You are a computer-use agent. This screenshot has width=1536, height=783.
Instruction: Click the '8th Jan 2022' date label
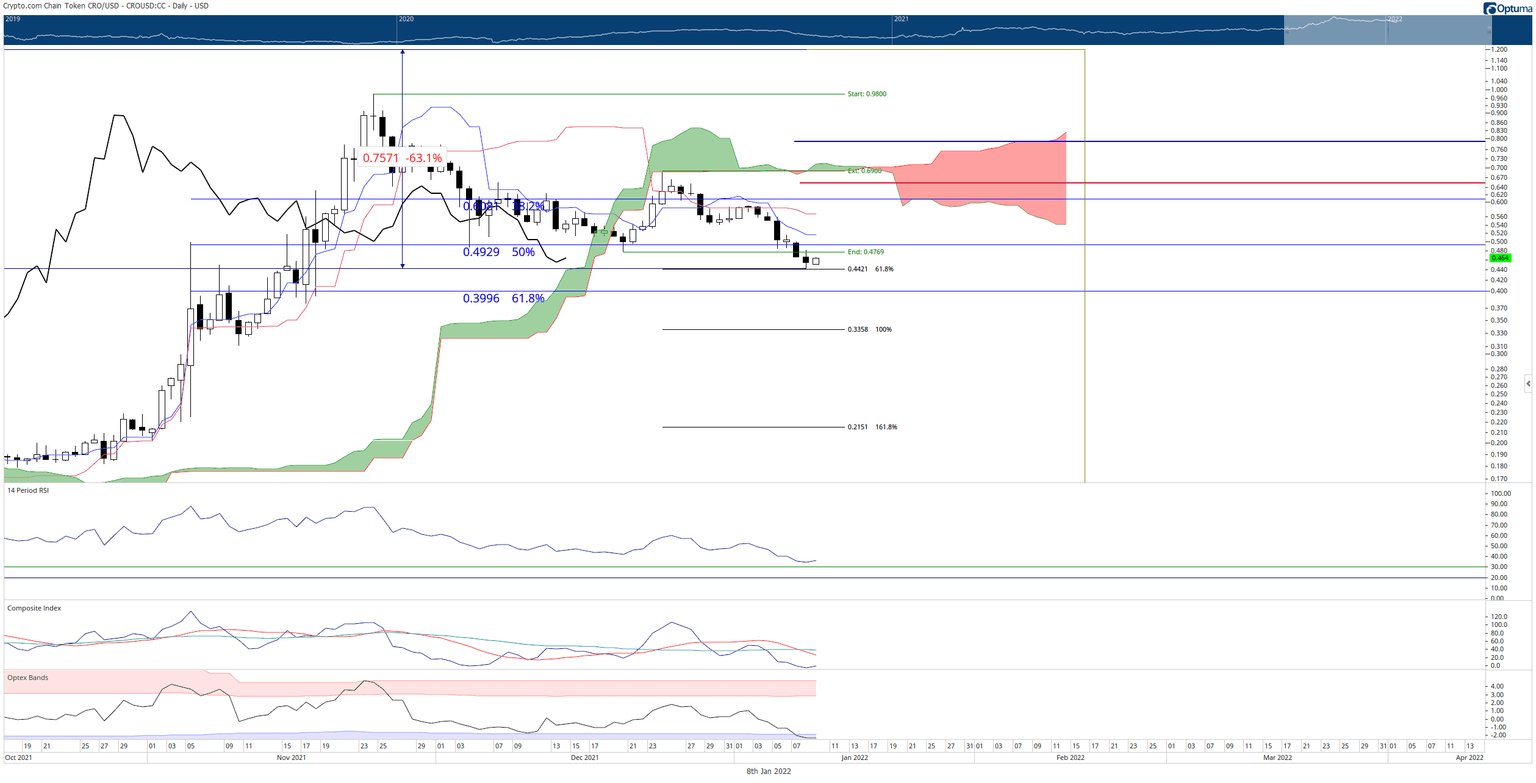pos(768,773)
